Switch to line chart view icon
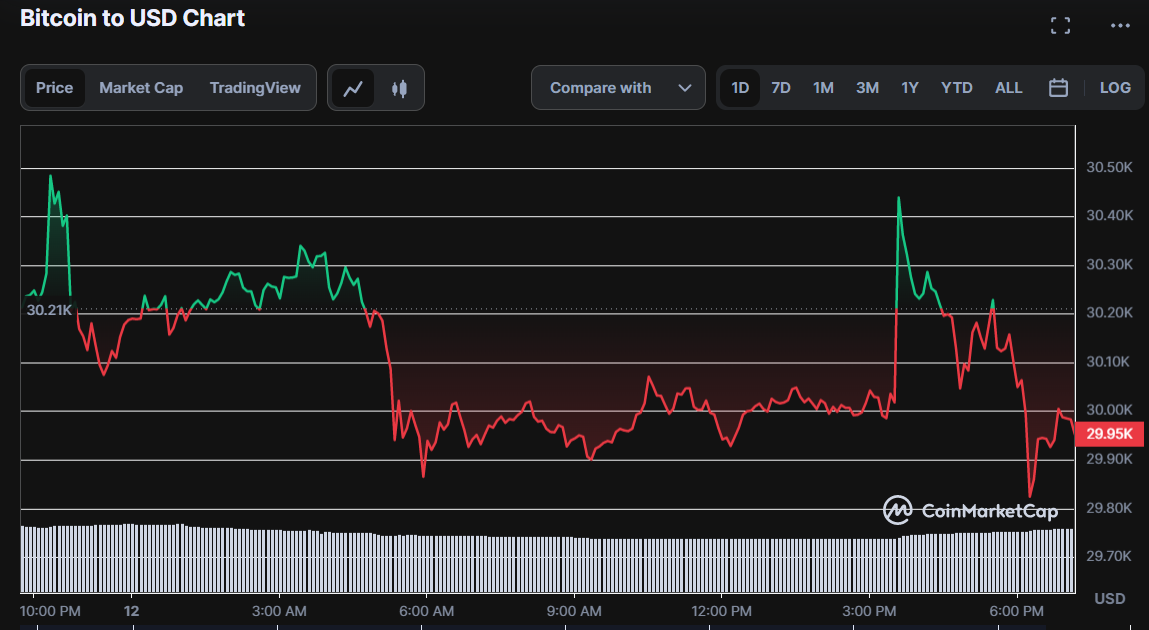Viewport: 1149px width, 630px height. (353, 88)
